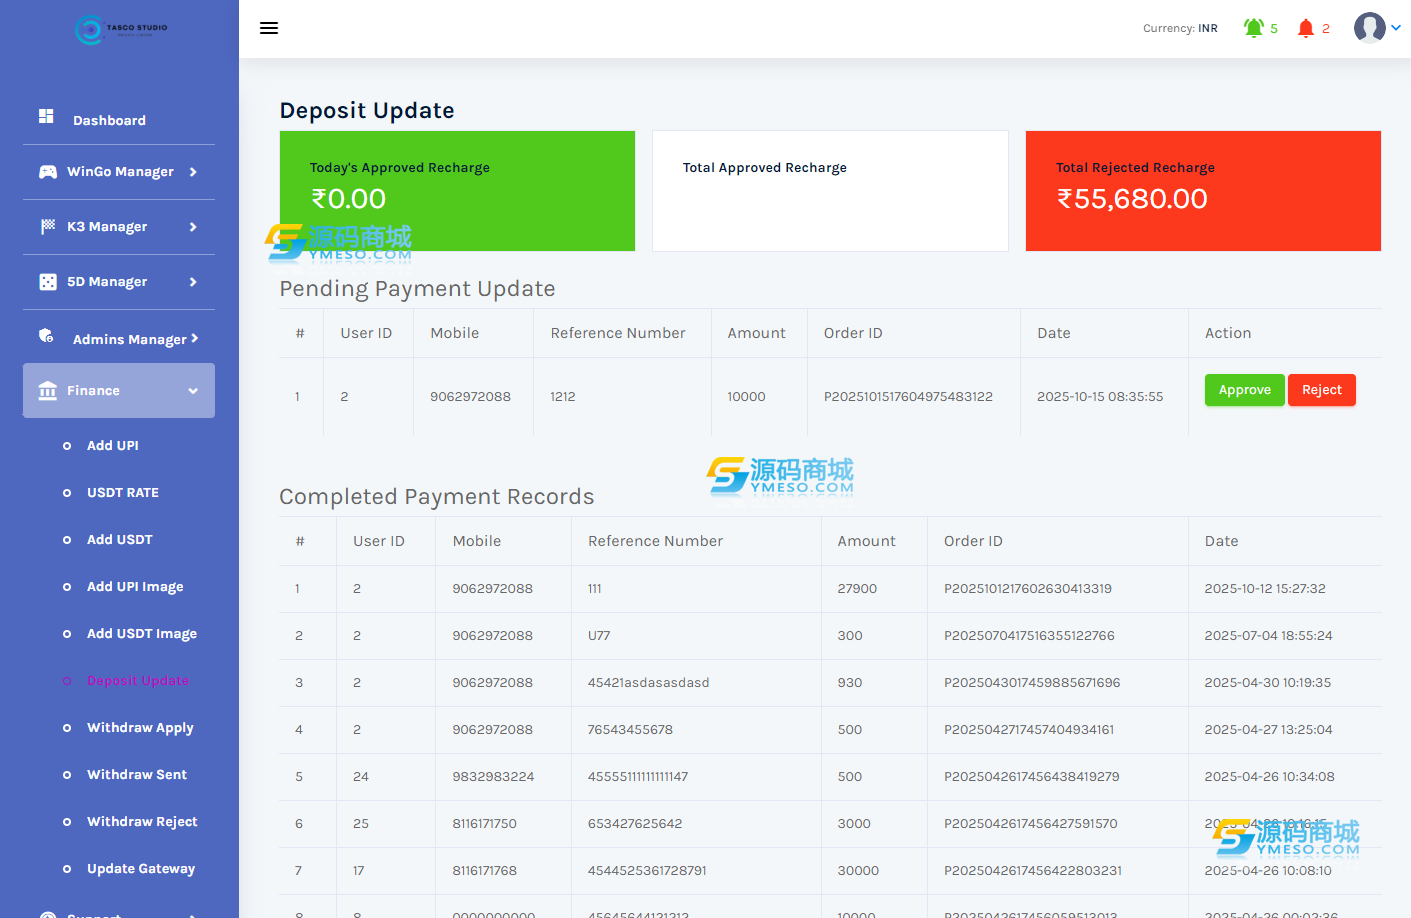Click the K3 Manager flag icon

(47, 227)
